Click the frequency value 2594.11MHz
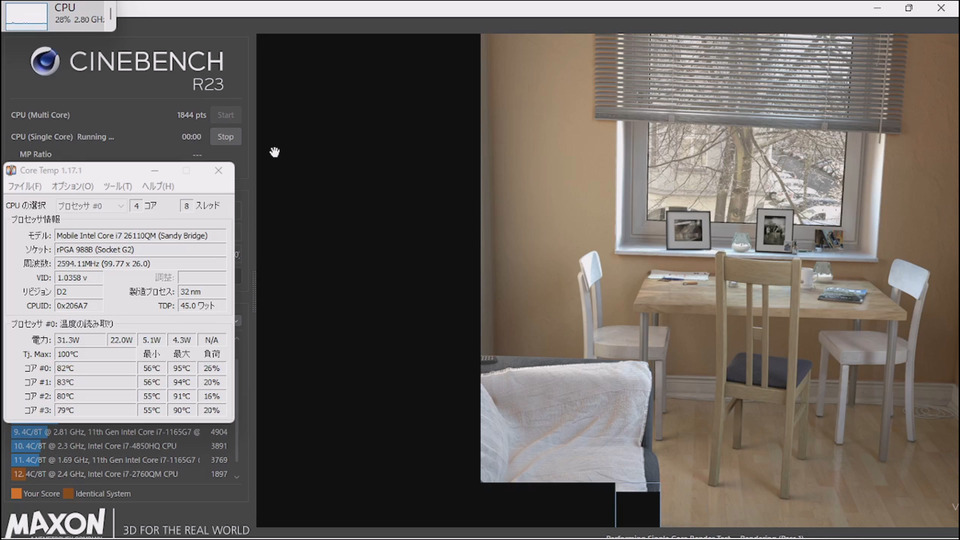 (x=141, y=263)
